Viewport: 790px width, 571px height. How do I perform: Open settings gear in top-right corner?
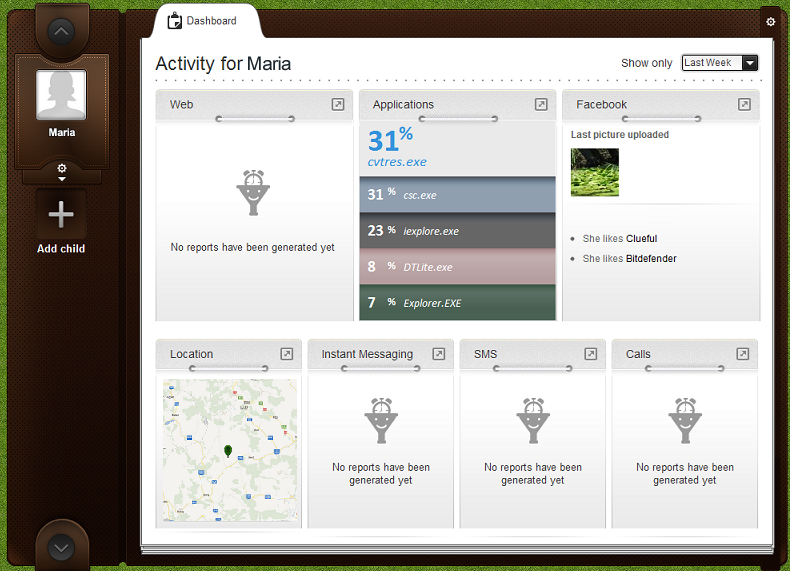point(770,21)
